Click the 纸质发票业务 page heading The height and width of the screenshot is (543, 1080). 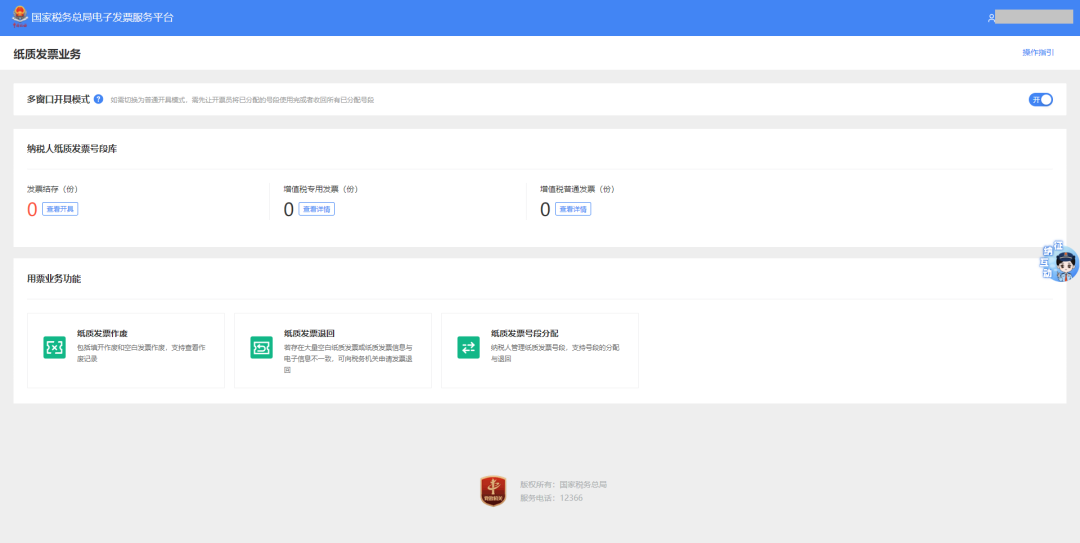(47, 53)
